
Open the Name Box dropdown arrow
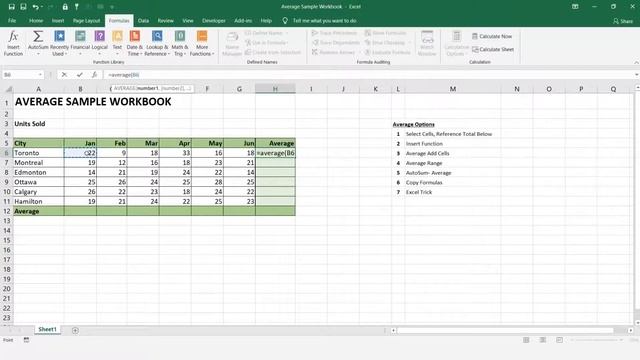40,75
